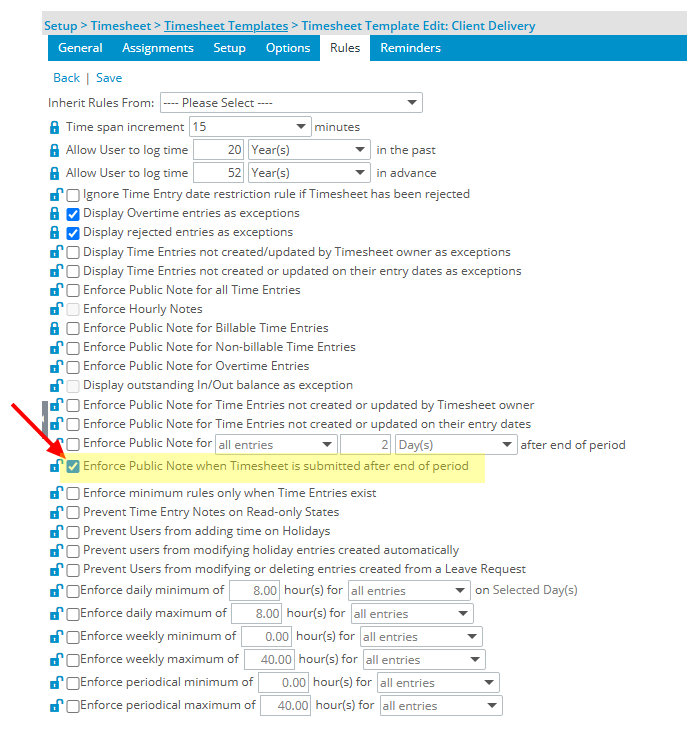
Task: Enable Enforce weekly maximum checkbox
Action: (x=73, y=660)
